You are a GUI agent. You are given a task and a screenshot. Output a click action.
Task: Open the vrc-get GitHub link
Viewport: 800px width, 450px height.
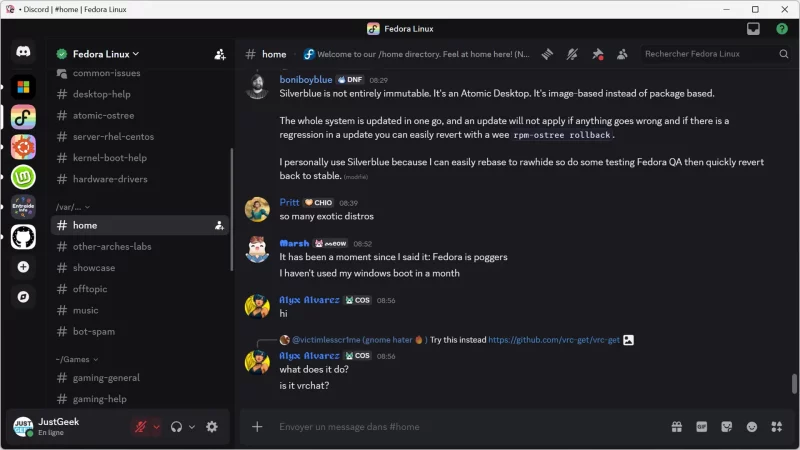pyautogui.click(x=552, y=340)
